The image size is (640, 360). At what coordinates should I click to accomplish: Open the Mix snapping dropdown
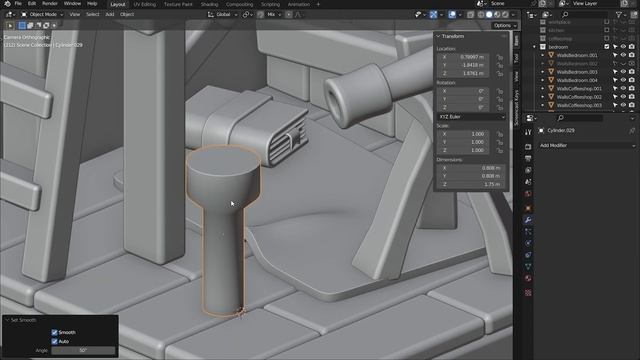pyautogui.click(x=274, y=14)
